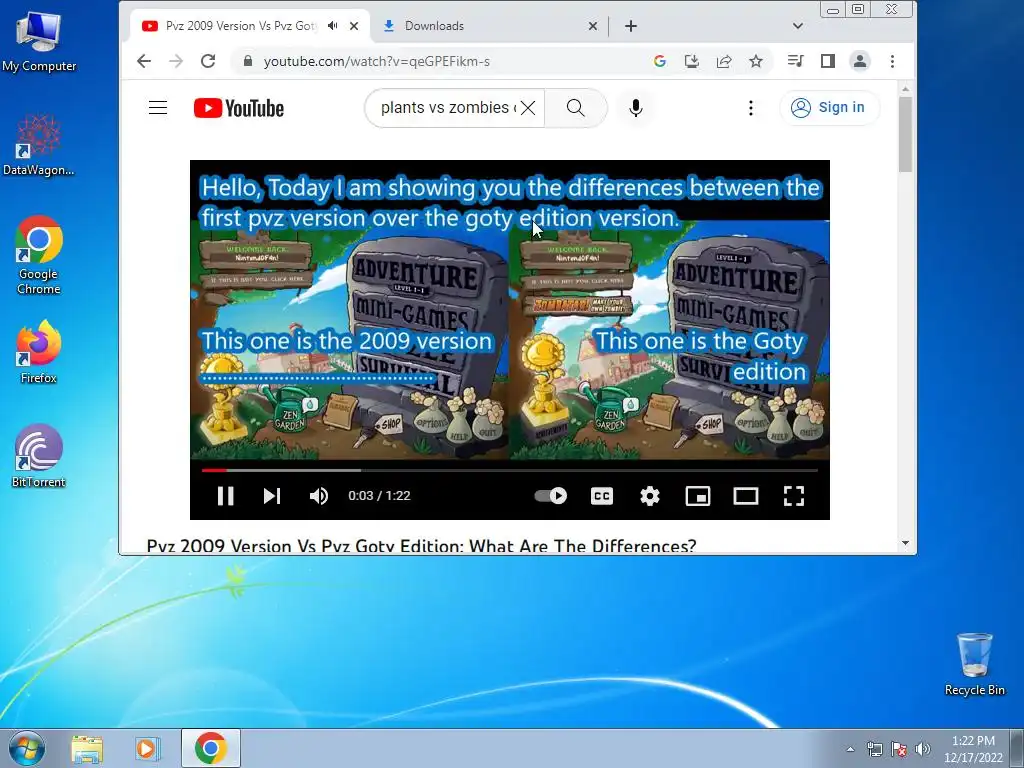1024x768 pixels.
Task: Open the system volume tray icon
Action: pyautogui.click(x=922, y=749)
